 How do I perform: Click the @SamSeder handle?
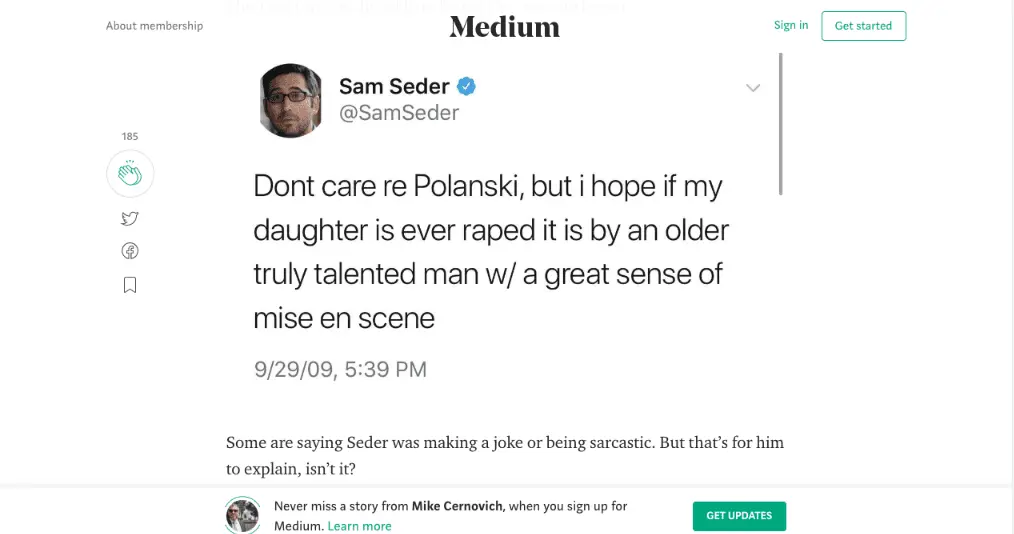click(x=399, y=113)
